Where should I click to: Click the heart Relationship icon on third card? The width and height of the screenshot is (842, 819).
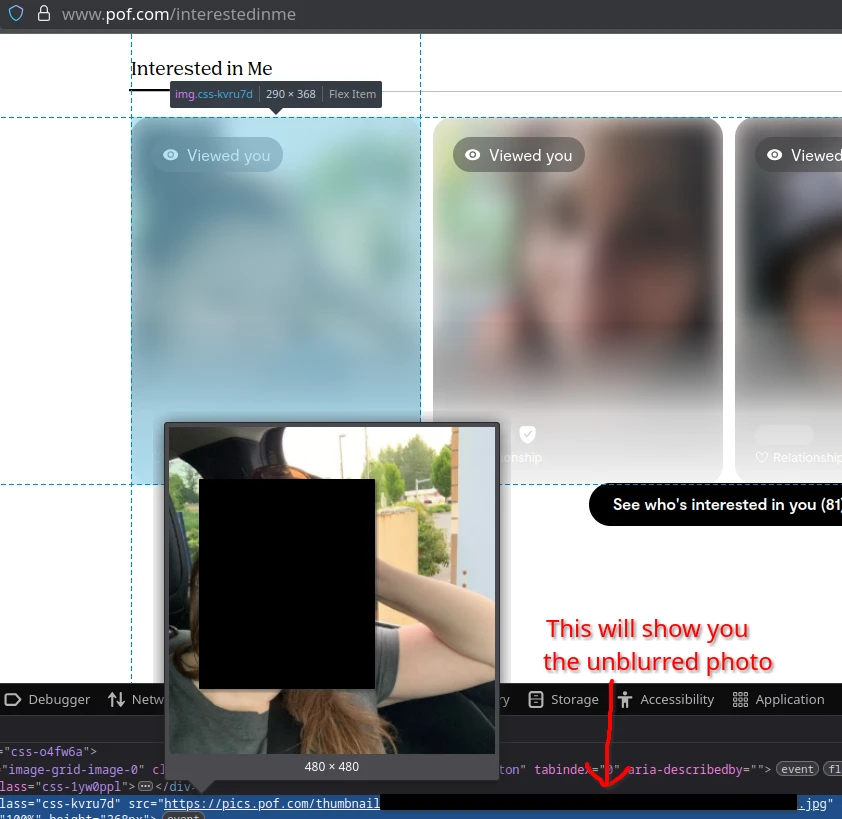point(762,458)
